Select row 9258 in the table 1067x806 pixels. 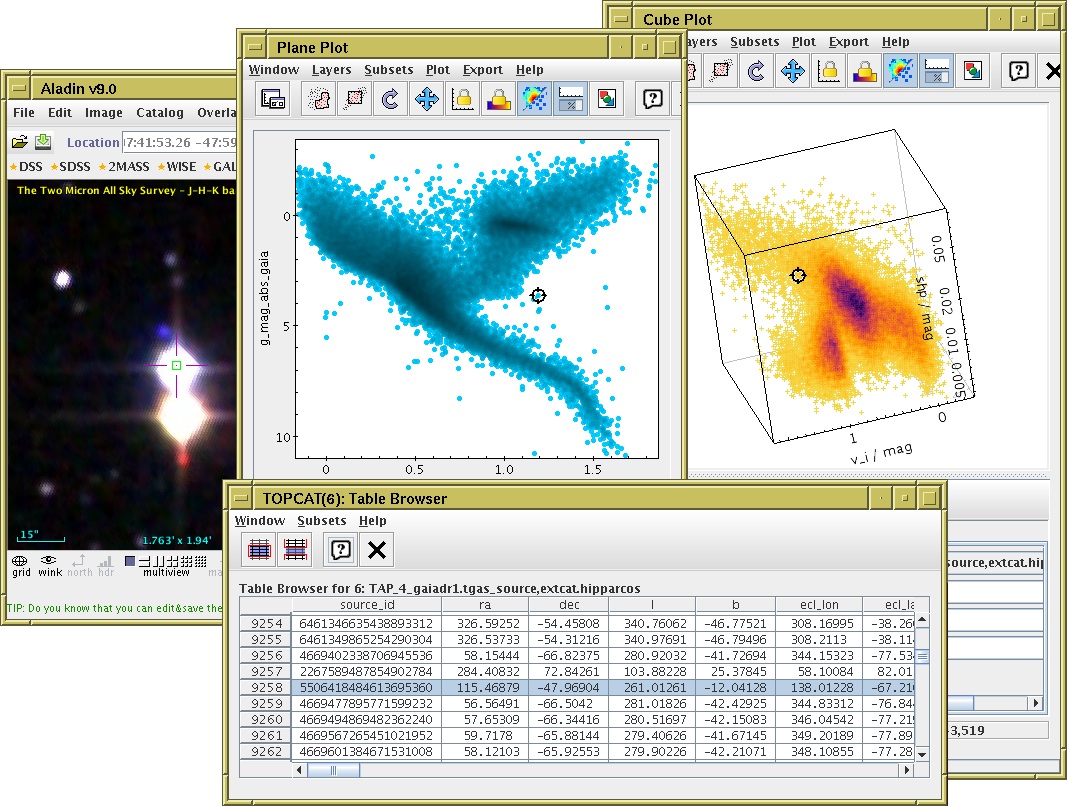tap(577, 688)
